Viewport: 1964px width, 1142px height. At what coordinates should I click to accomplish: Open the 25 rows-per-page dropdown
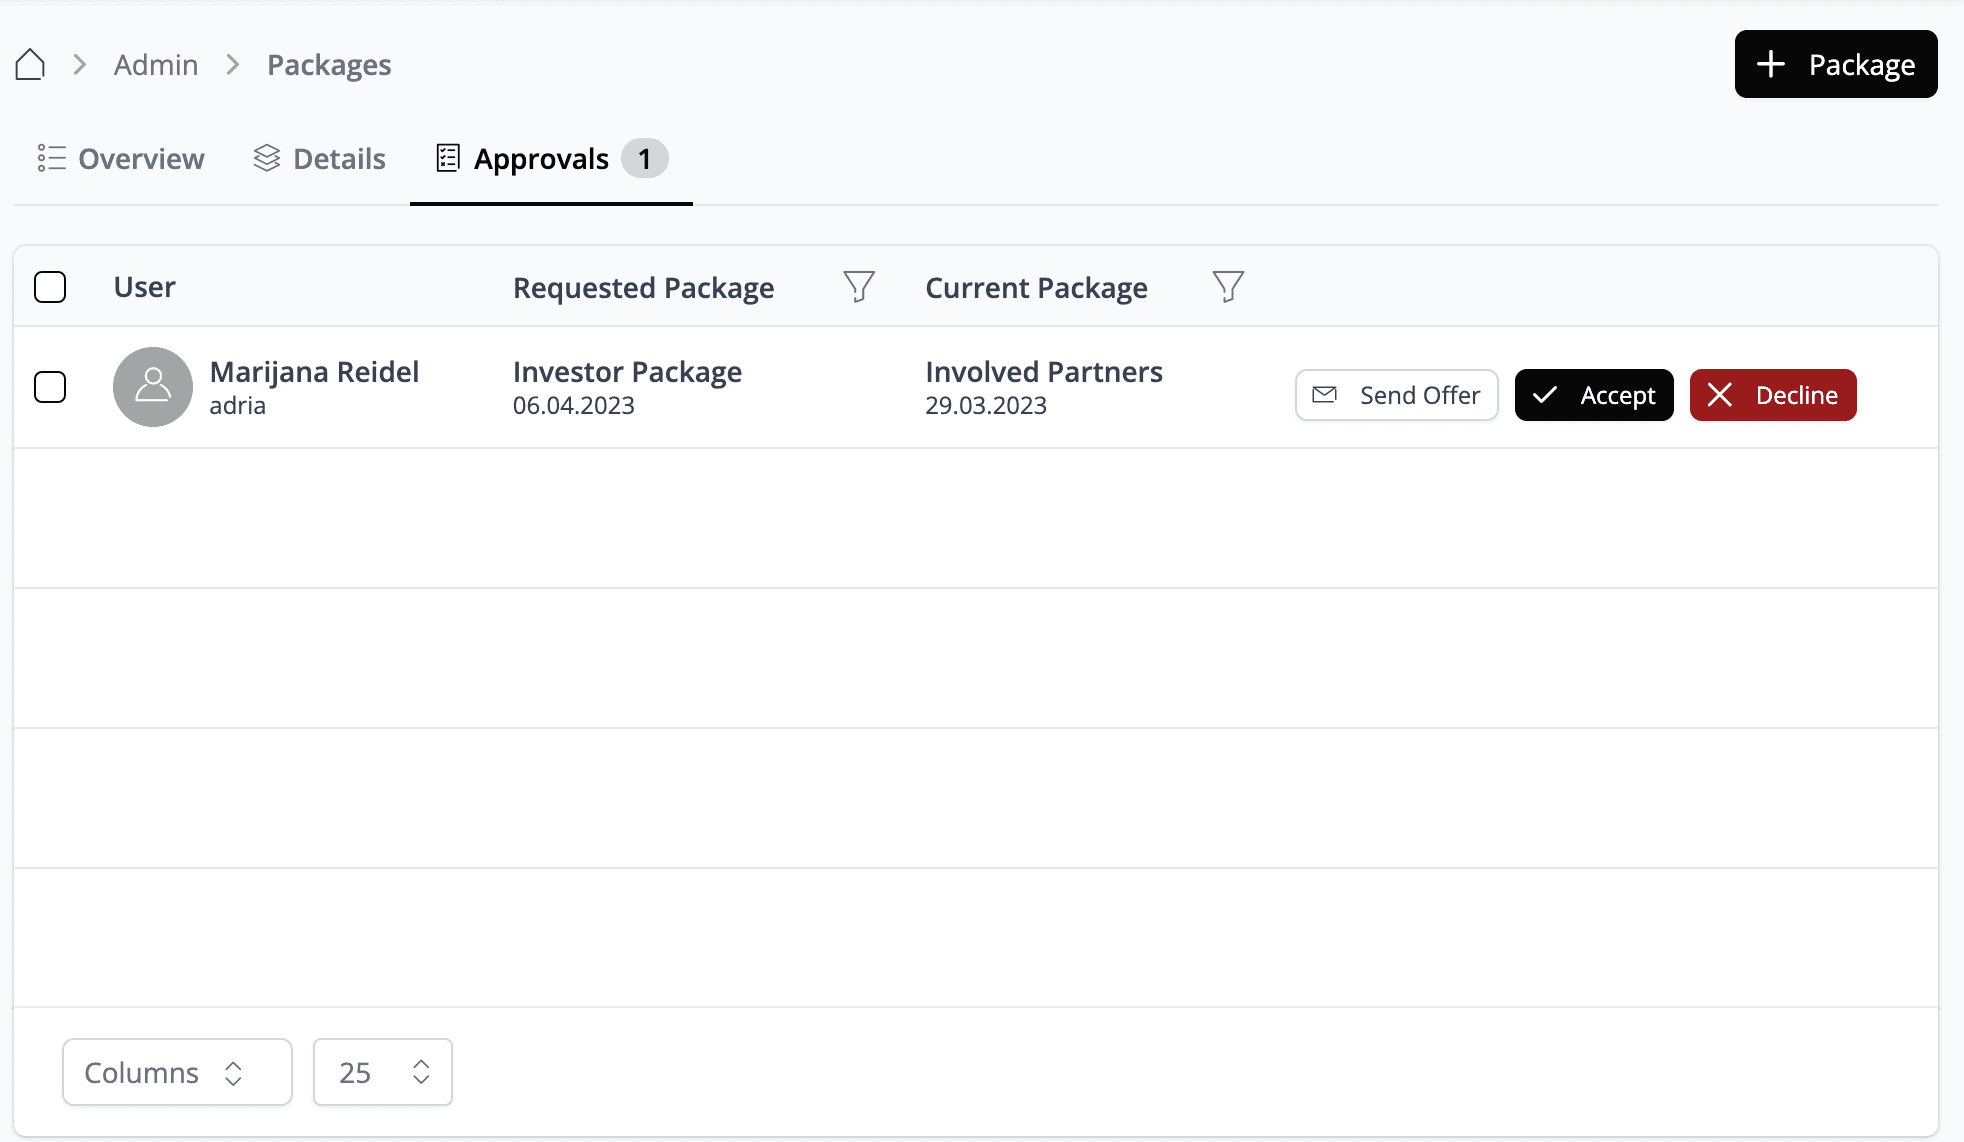click(382, 1072)
